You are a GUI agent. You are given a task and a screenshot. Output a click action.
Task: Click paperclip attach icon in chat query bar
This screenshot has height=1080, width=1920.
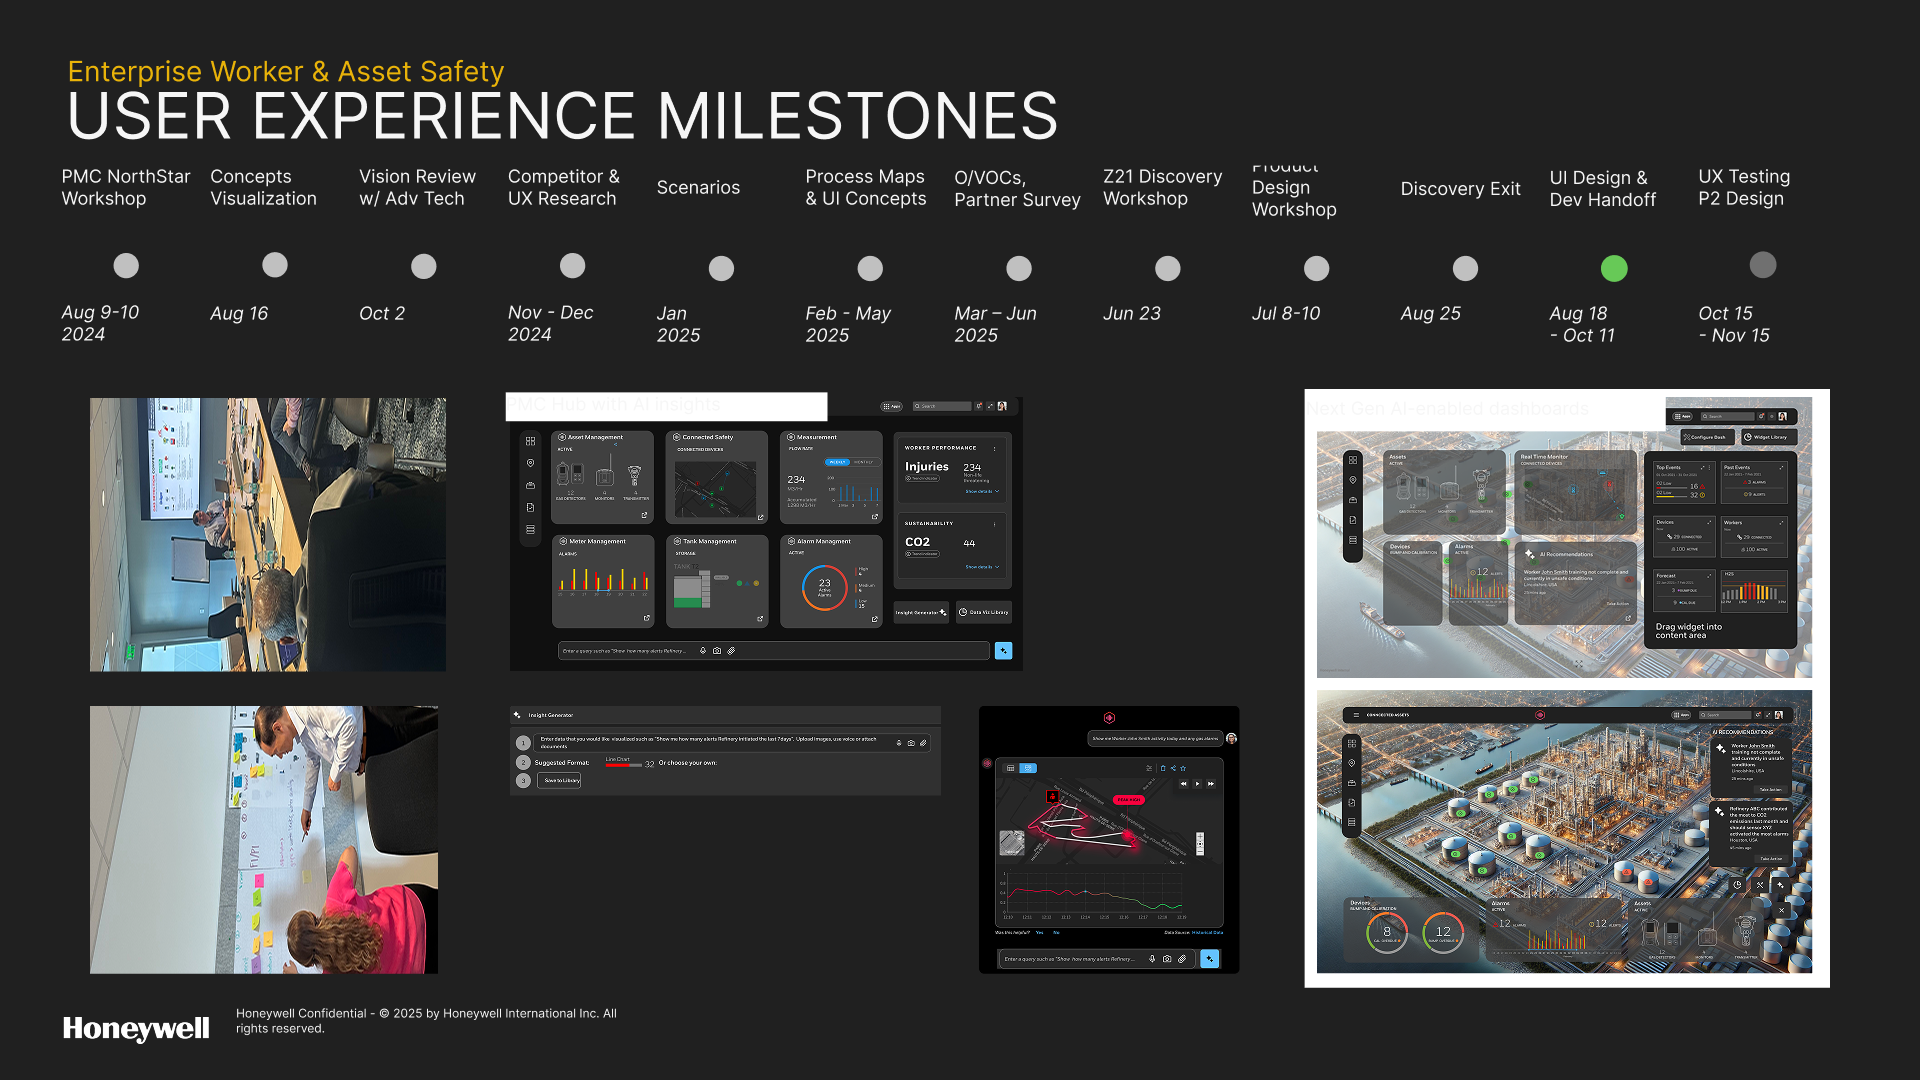[1182, 959]
